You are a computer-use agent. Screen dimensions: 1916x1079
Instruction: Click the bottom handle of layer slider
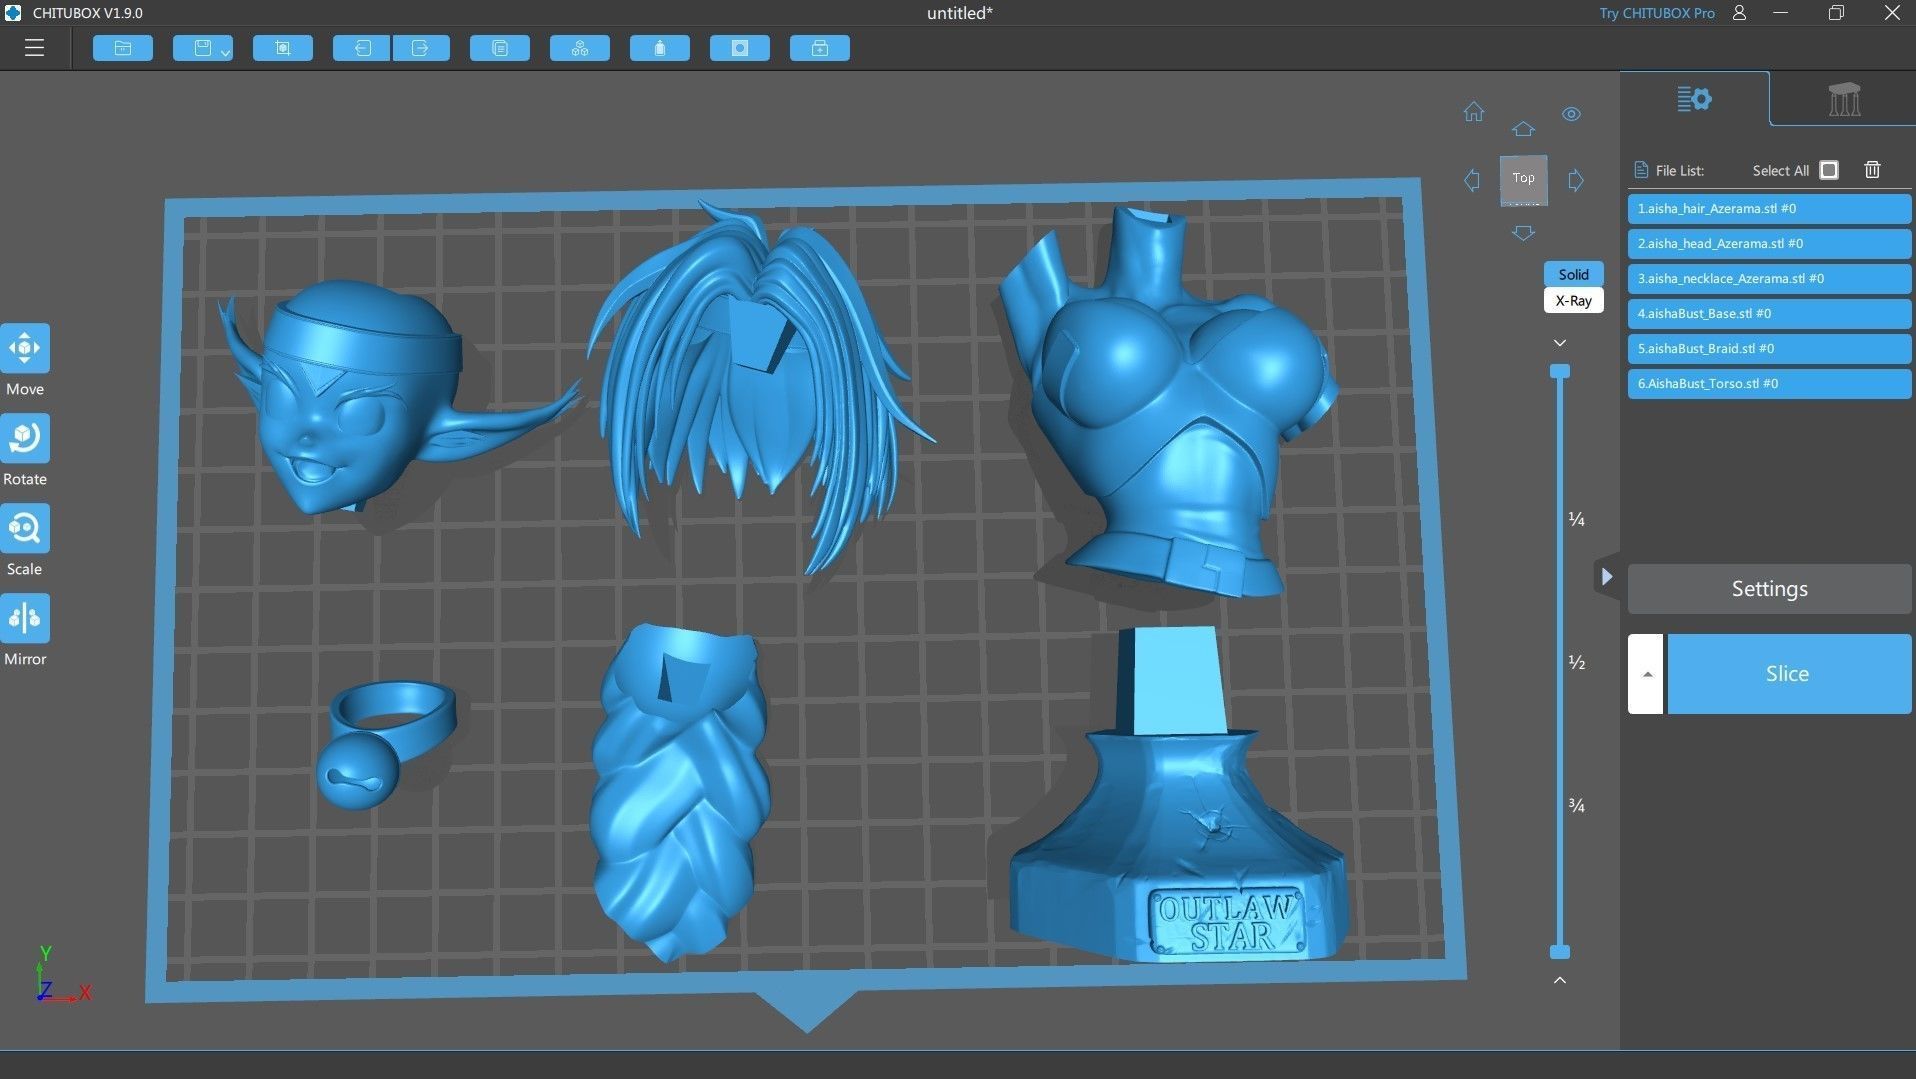tap(1560, 952)
